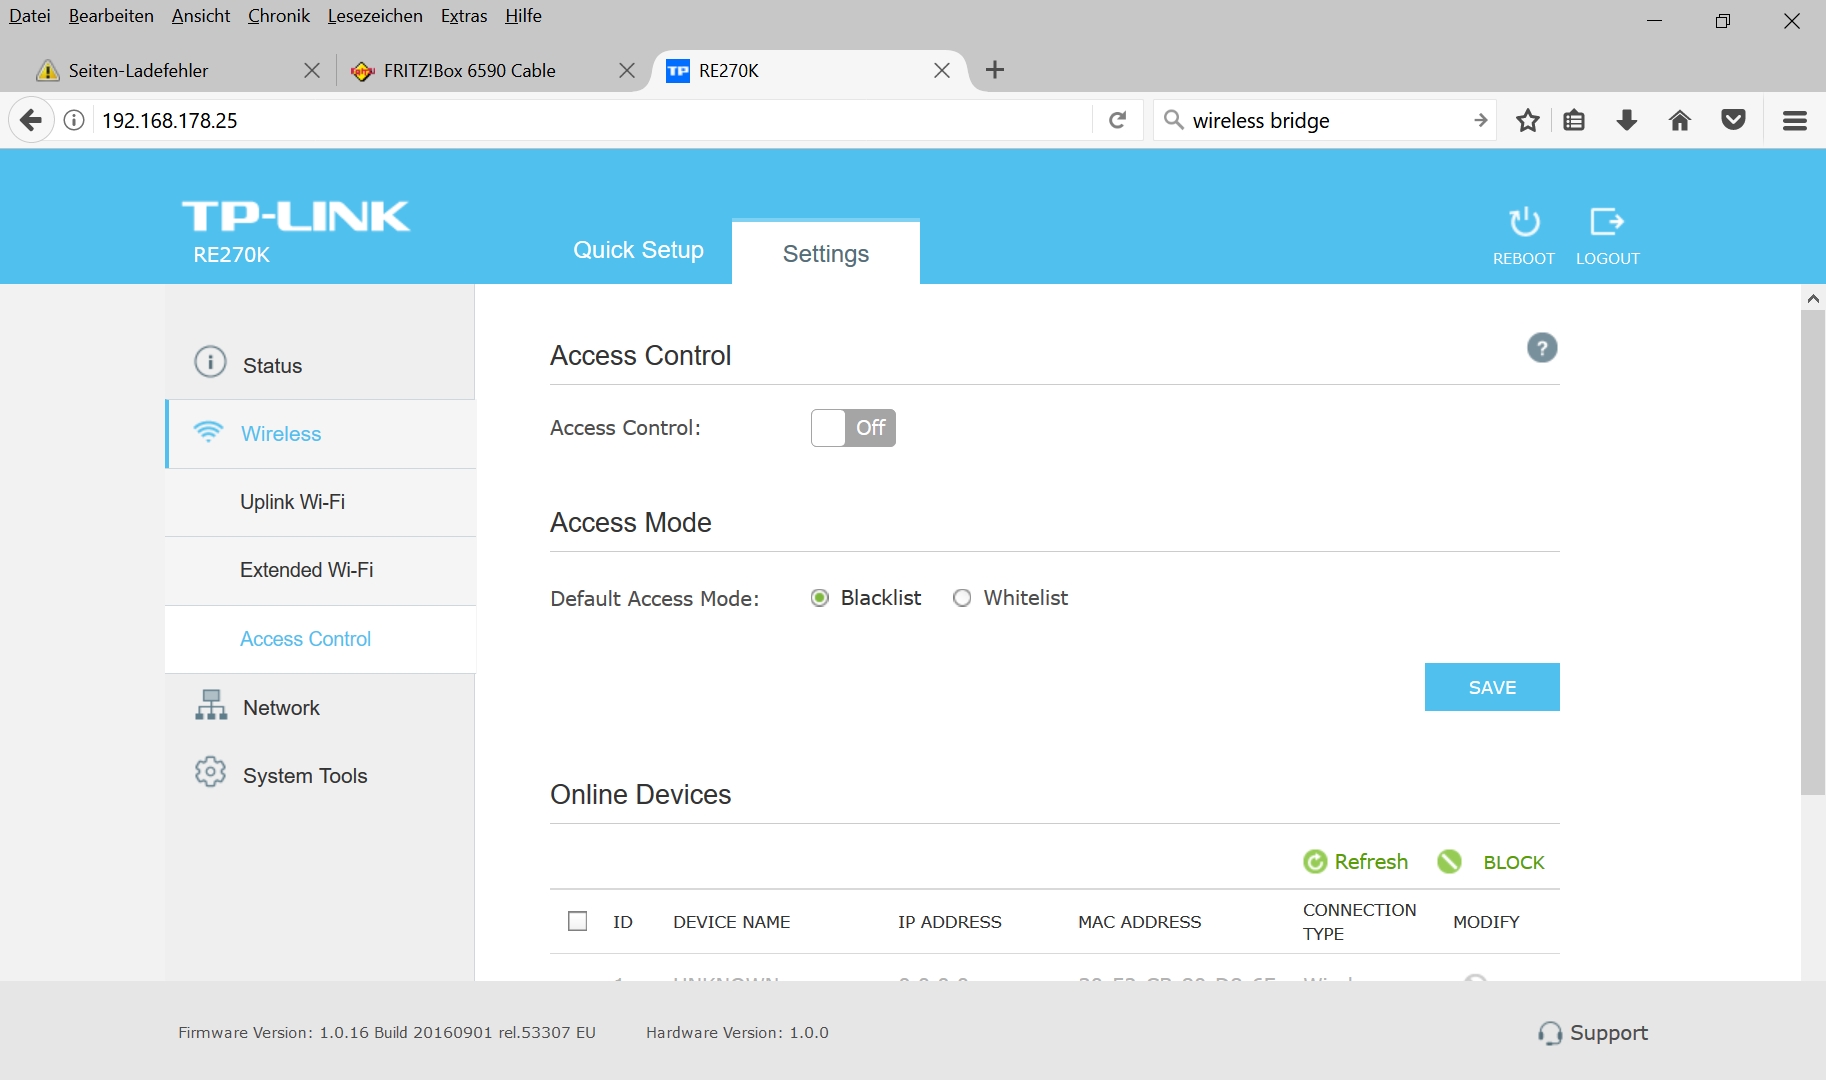The width and height of the screenshot is (1826, 1080).
Task: Open the Quick Setup tab
Action: pyautogui.click(x=638, y=250)
